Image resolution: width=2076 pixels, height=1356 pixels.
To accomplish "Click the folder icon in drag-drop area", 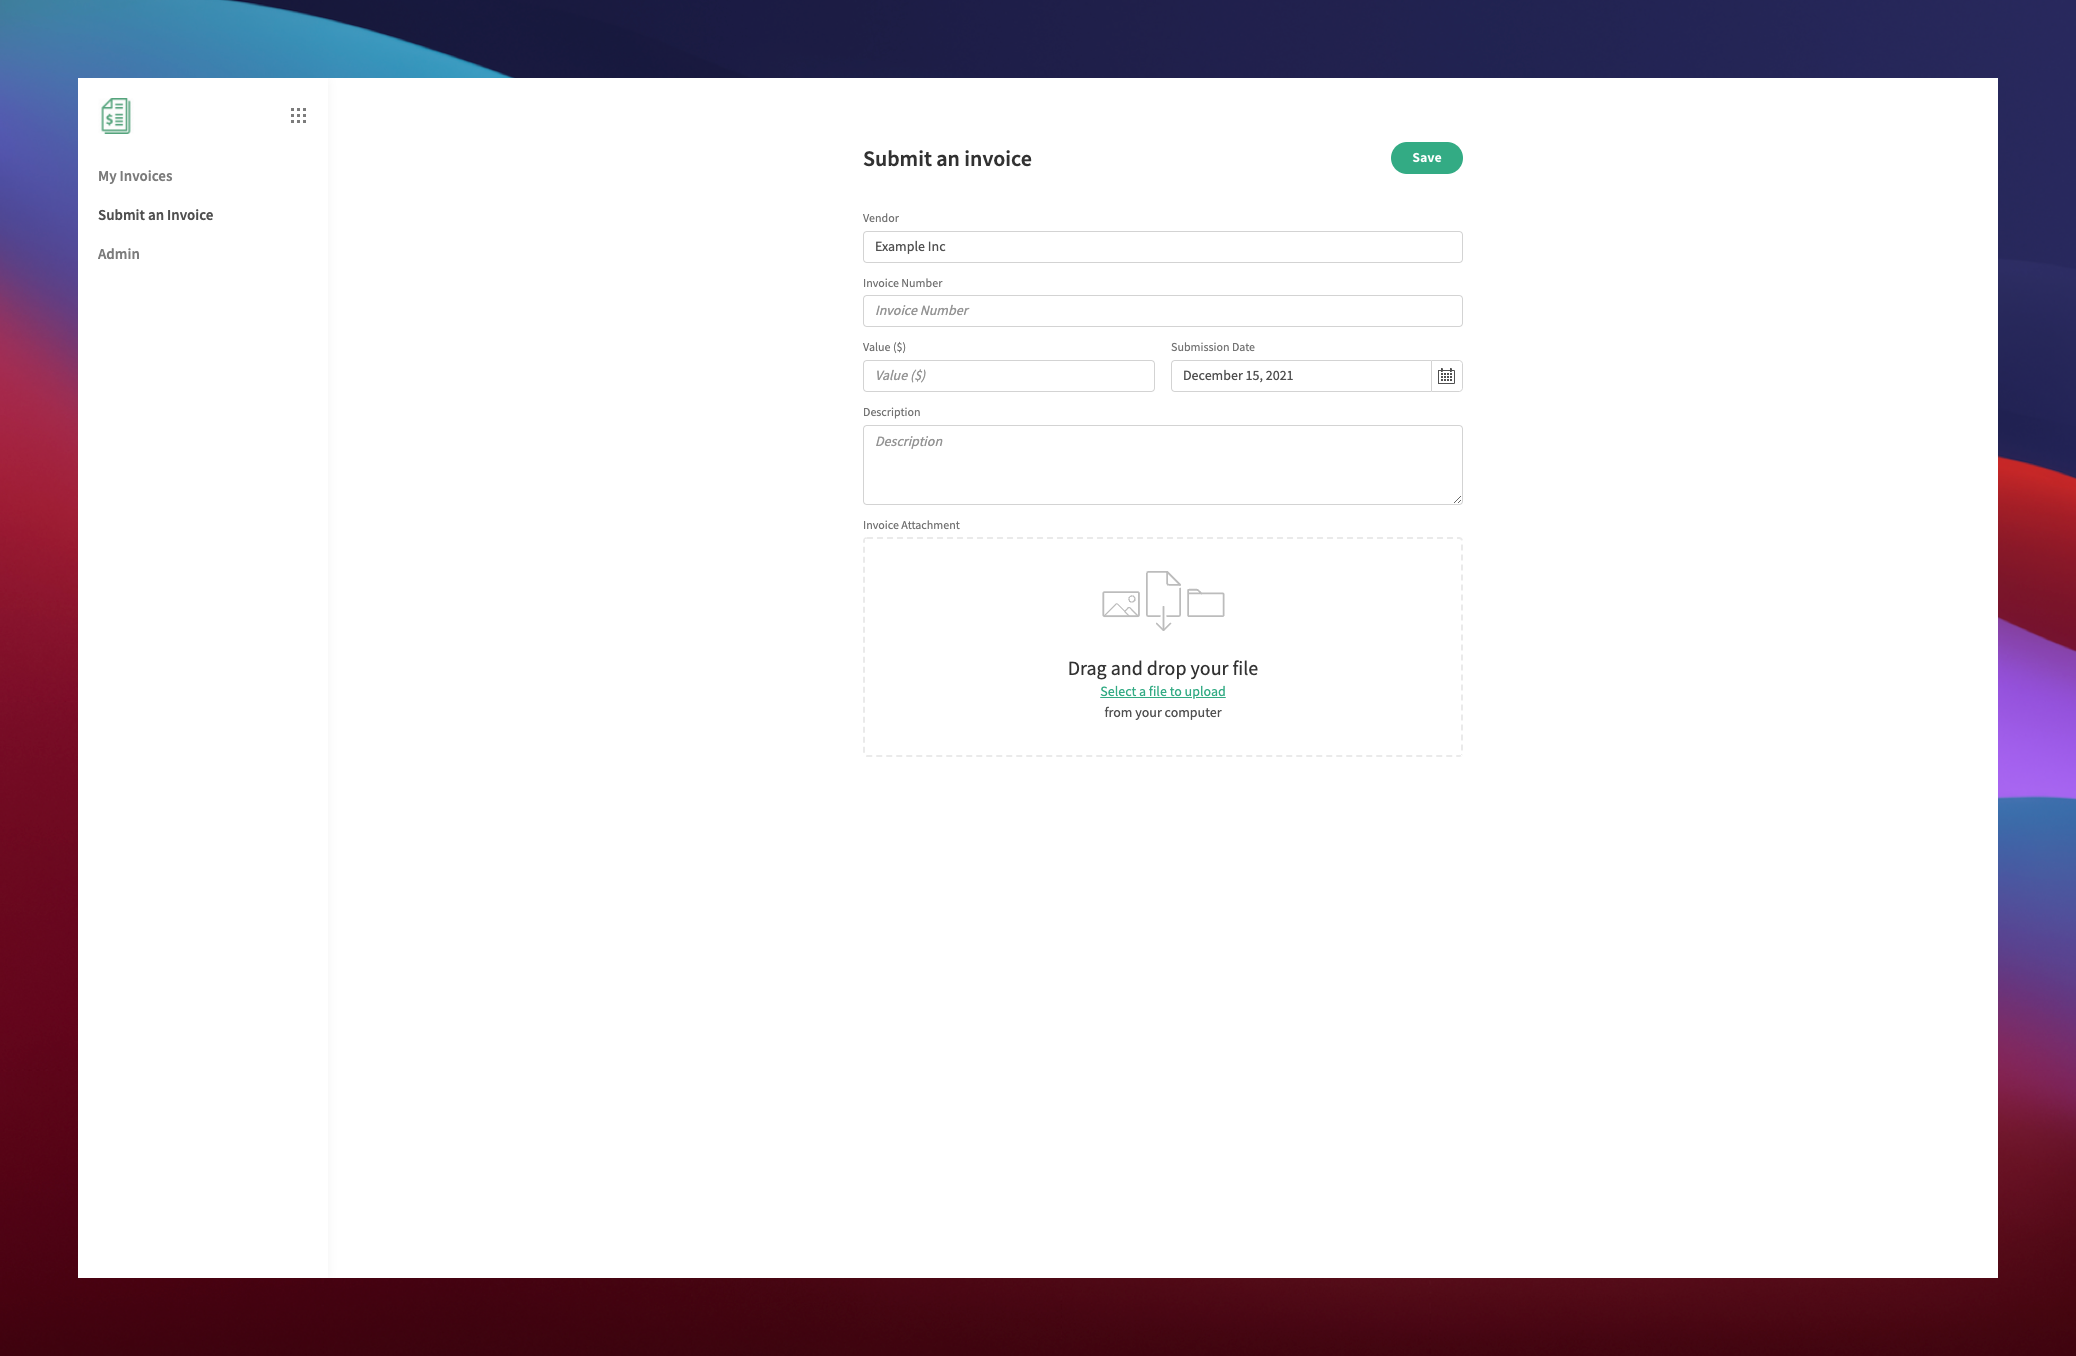I will (1204, 602).
